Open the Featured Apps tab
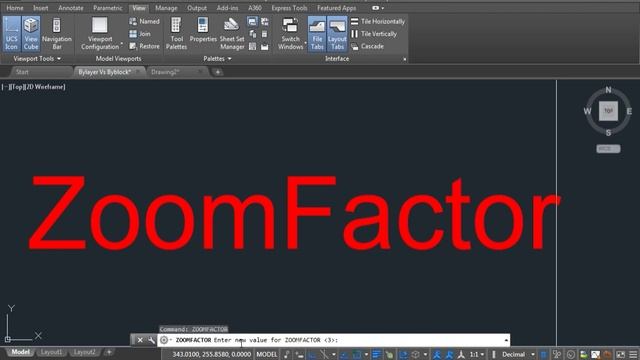 click(337, 8)
